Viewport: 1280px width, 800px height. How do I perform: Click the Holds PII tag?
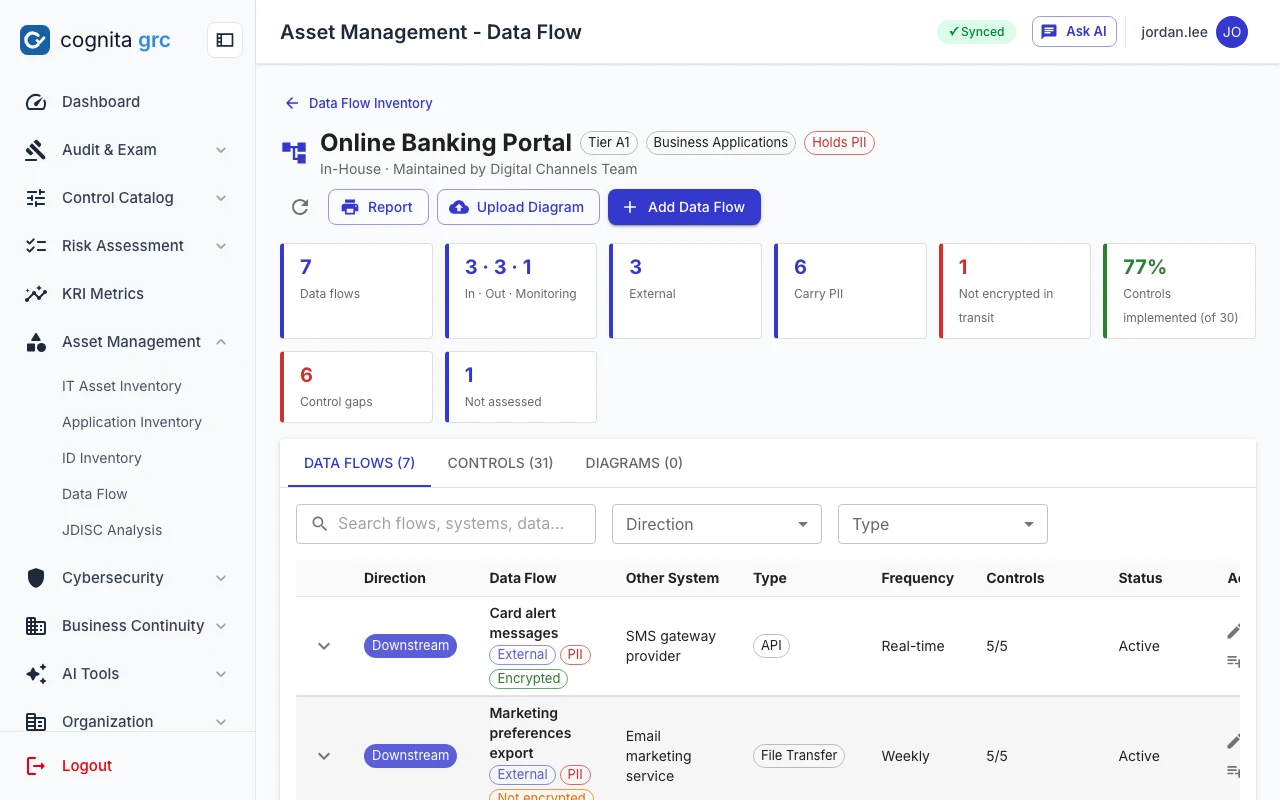[x=839, y=143]
